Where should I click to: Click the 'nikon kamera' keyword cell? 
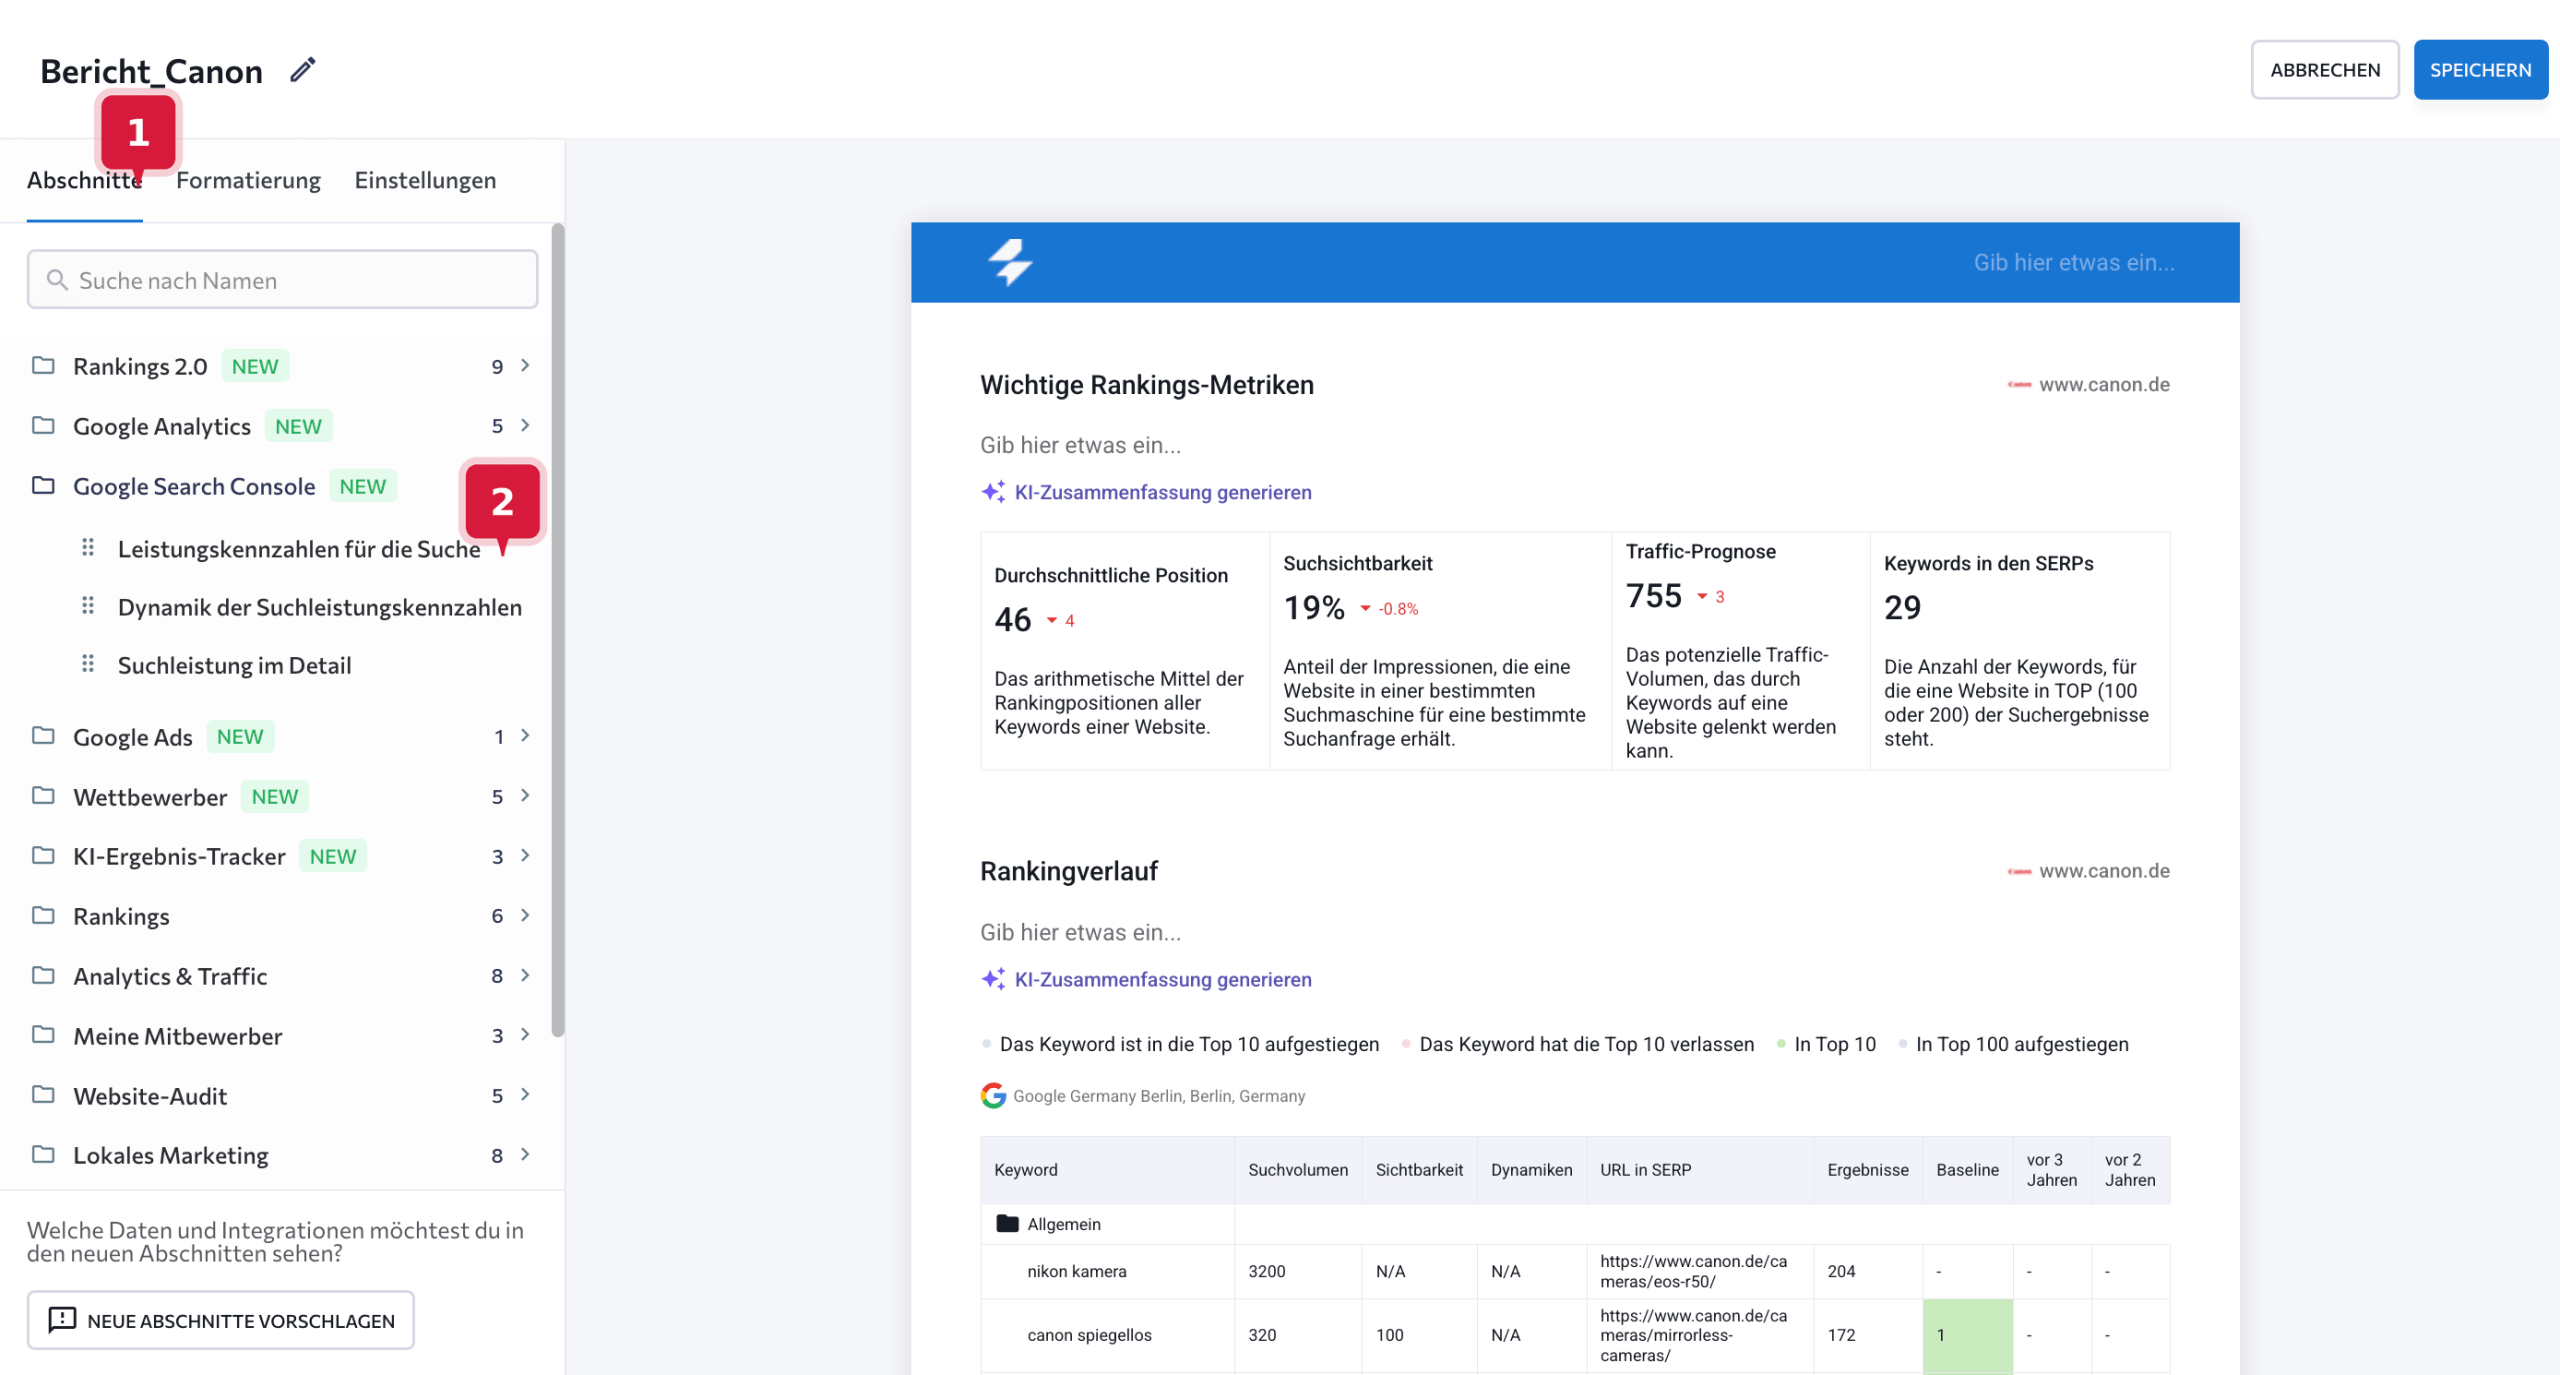coord(1107,1271)
